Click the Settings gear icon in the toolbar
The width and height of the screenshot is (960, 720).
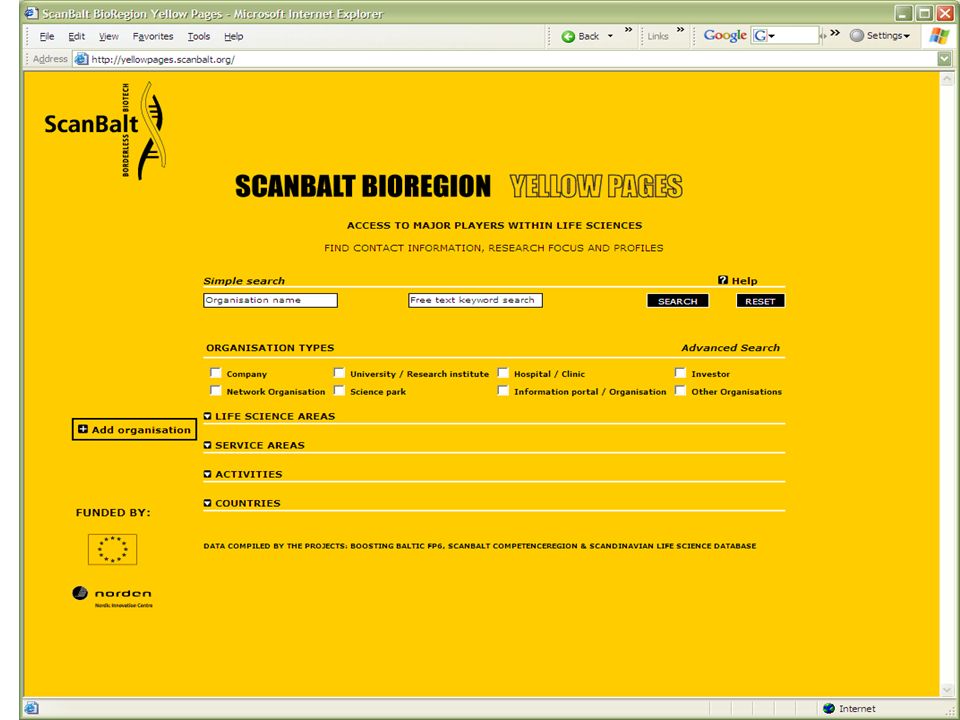point(857,36)
